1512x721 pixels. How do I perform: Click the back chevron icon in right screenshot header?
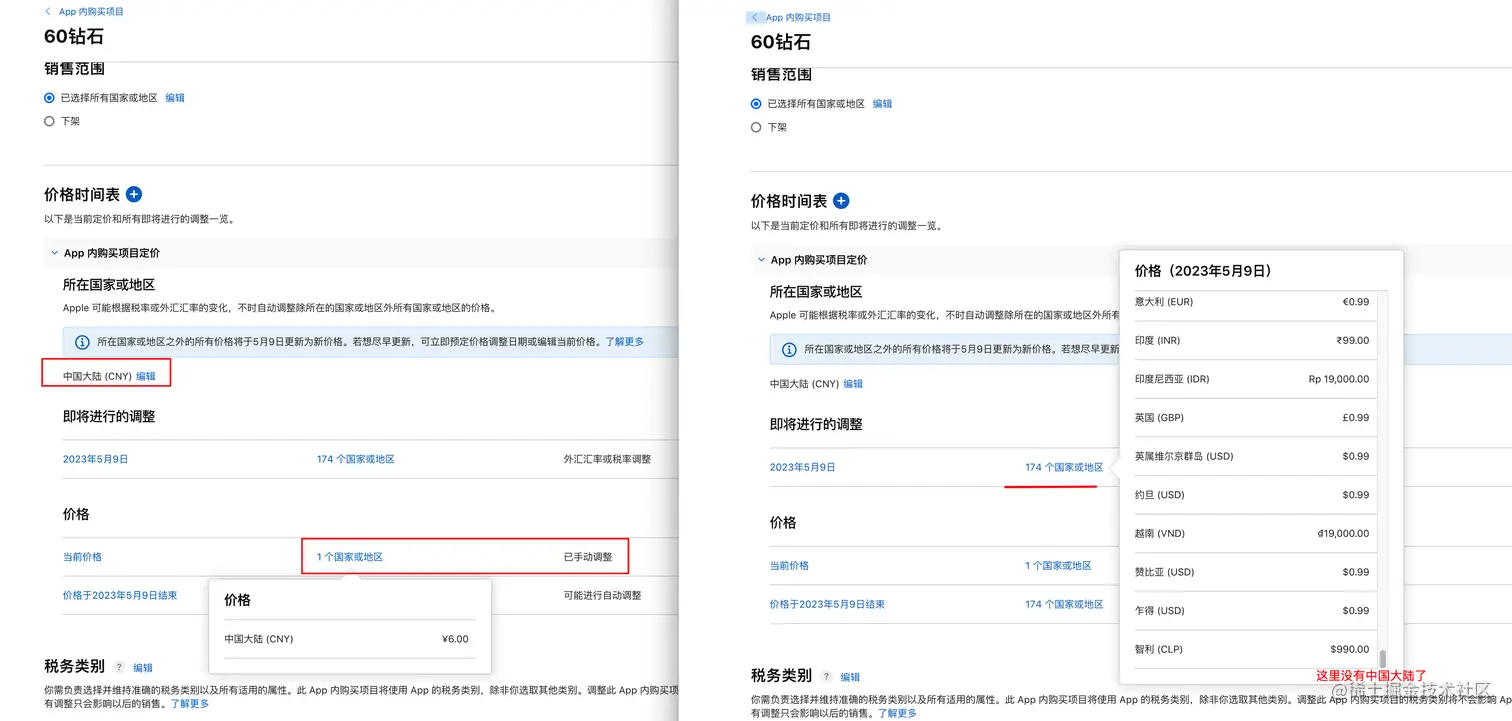755,17
